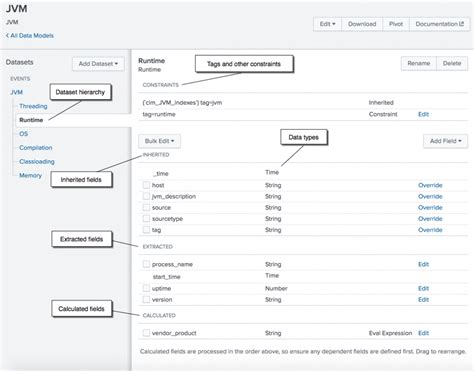Edit the version field

(x=423, y=300)
